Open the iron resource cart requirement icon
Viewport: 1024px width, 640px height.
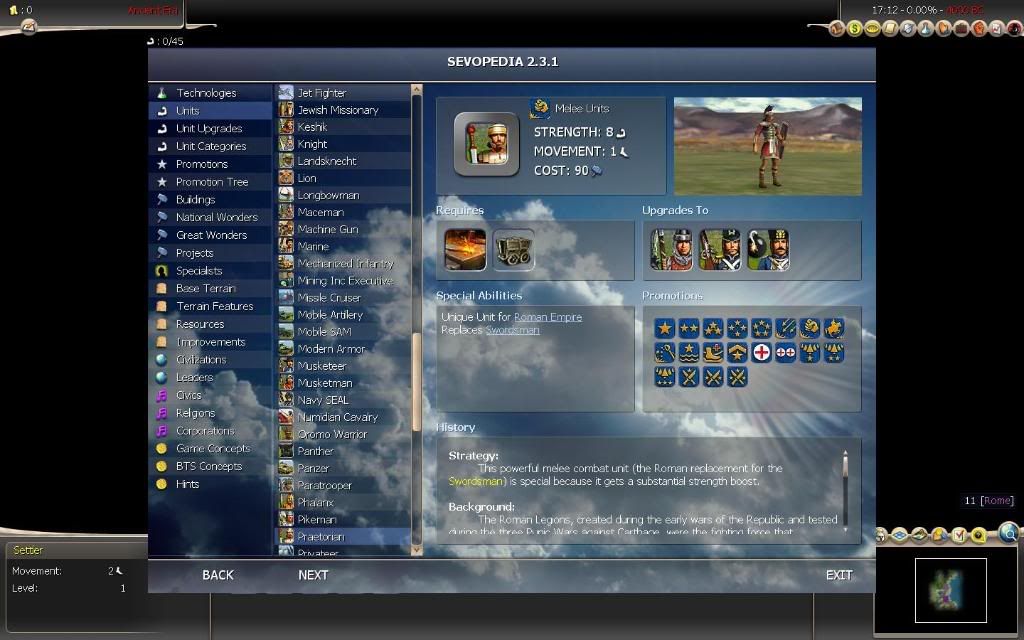(513, 249)
